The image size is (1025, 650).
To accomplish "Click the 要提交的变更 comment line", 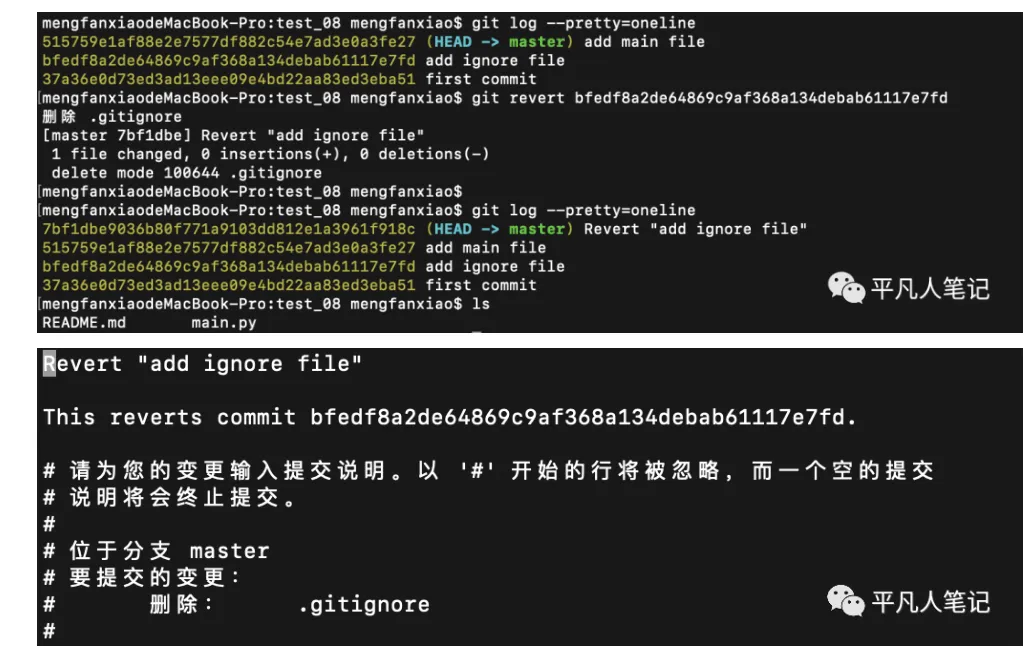I will [141, 577].
